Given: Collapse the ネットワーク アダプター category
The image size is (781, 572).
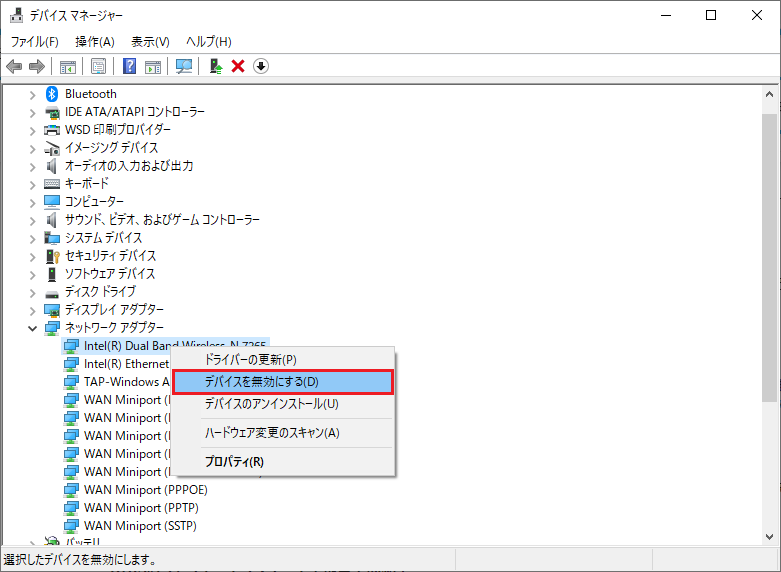Looking at the screenshot, I should point(32,328).
